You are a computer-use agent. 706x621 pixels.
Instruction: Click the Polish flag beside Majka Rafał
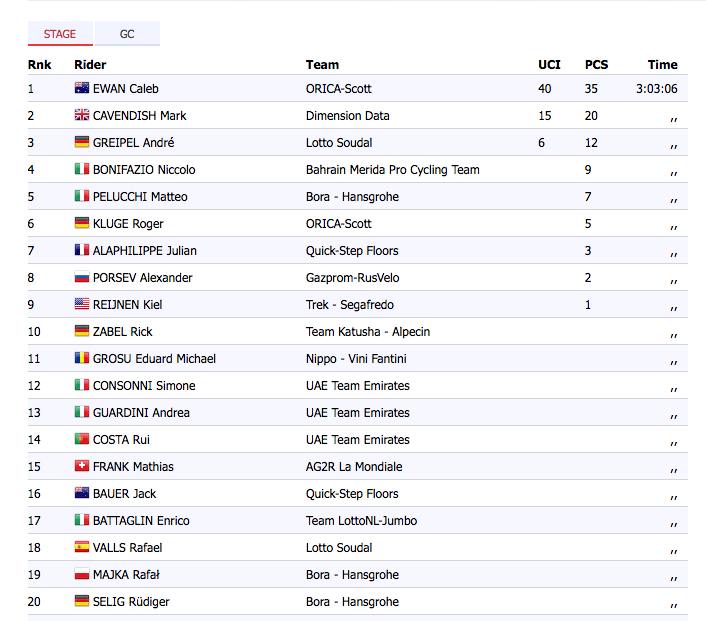click(82, 575)
